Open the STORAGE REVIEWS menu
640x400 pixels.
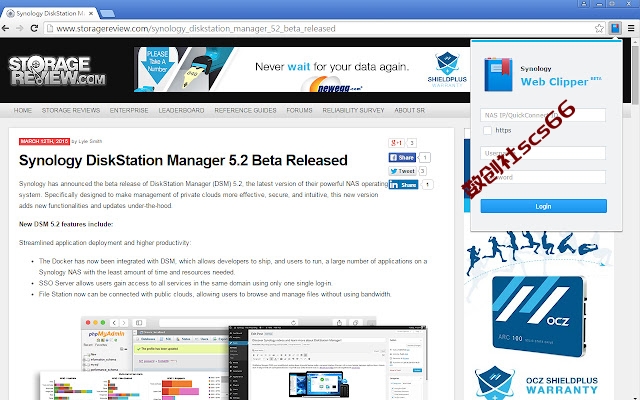pos(71,111)
